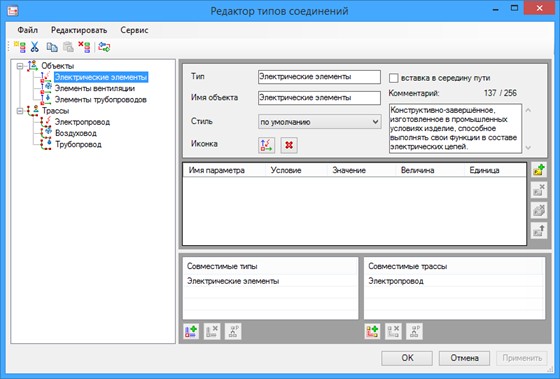Click the Условие column header
This screenshot has height=379, width=560.
point(296,170)
